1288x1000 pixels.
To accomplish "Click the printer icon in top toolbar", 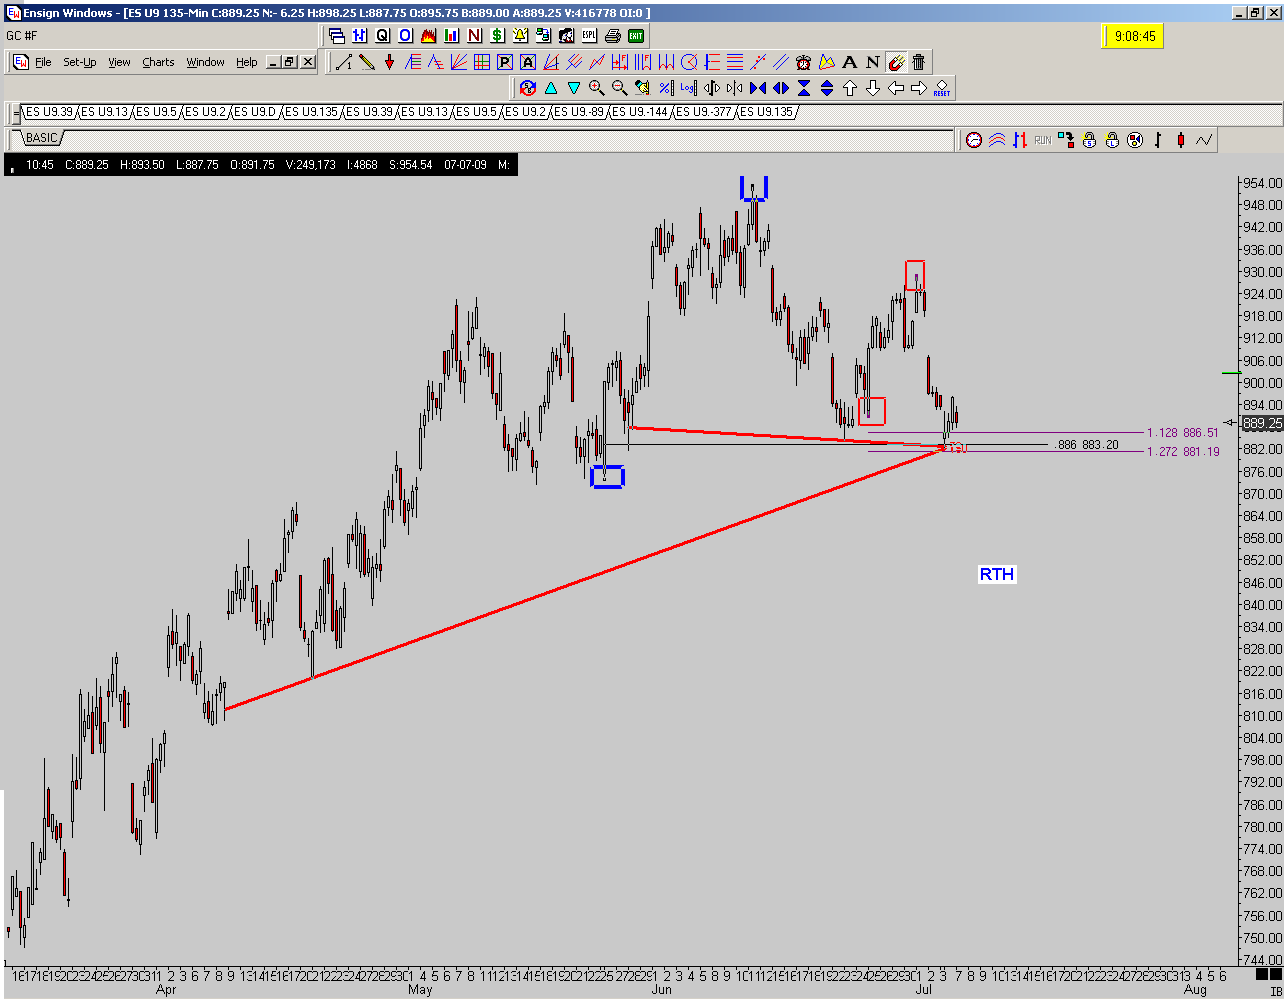I will 613,35.
